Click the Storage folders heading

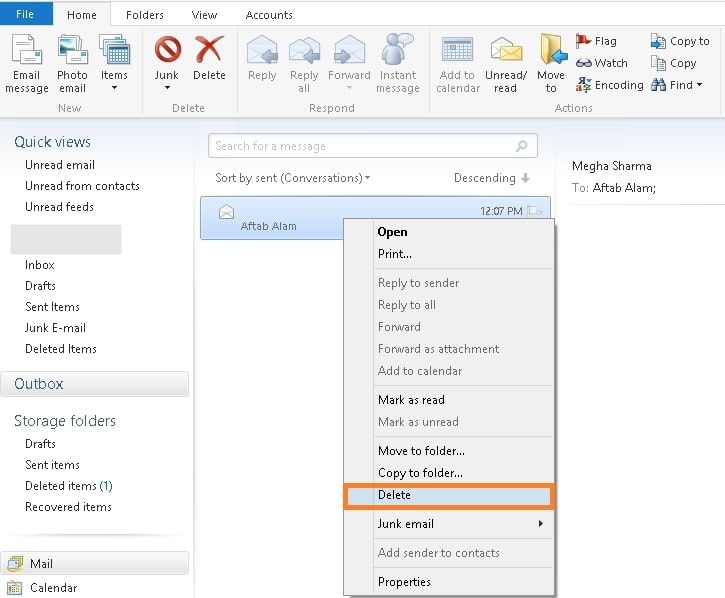point(65,420)
